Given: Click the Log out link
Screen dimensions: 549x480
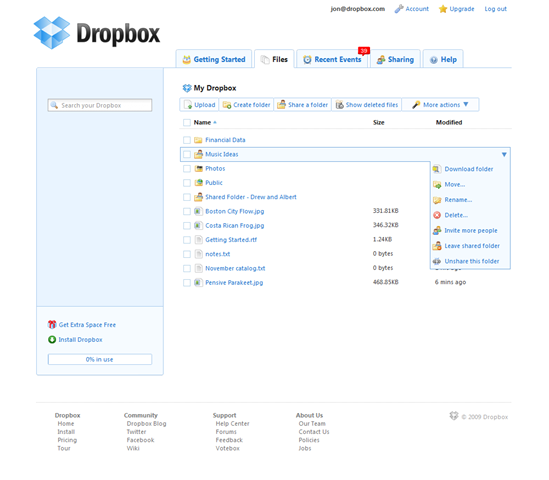Looking at the screenshot, I should click(495, 9).
